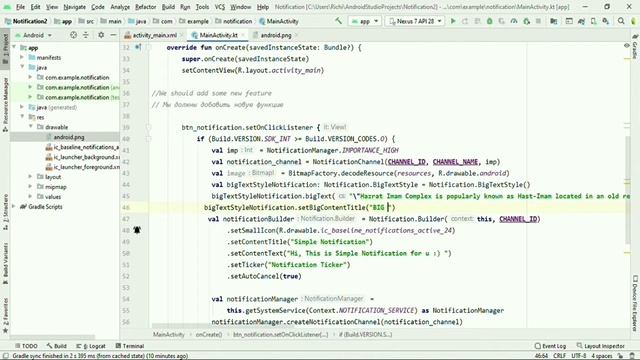
Task: Open the app run configuration dropdown
Action: [x=365, y=21]
